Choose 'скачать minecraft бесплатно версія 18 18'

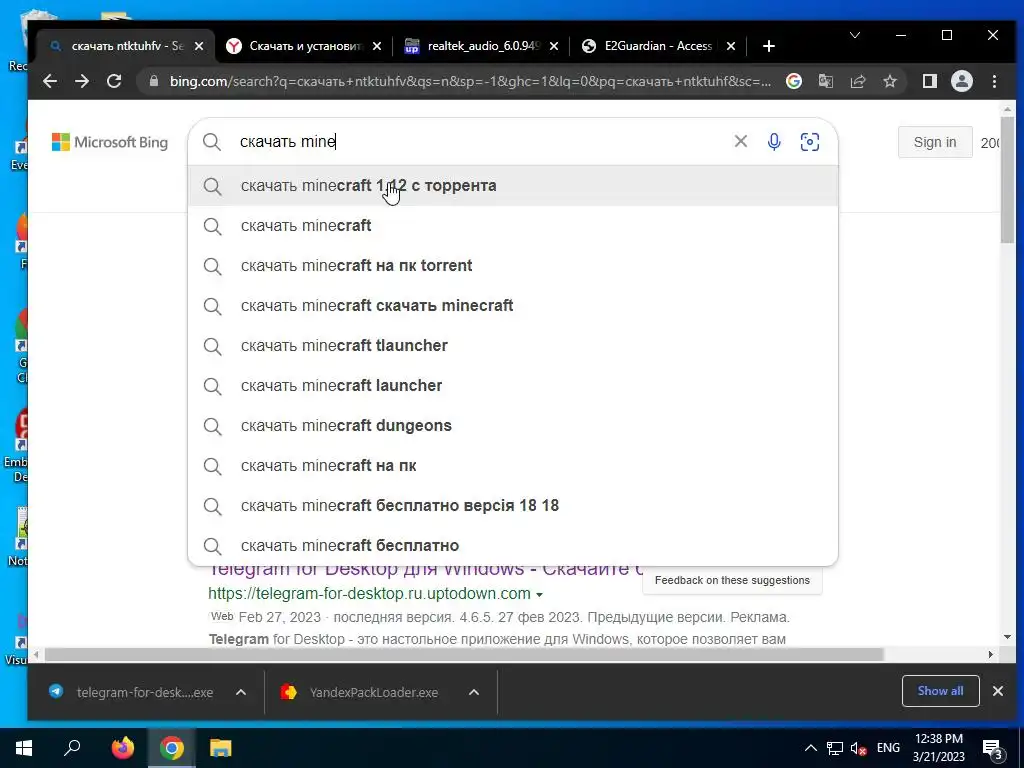(513, 505)
